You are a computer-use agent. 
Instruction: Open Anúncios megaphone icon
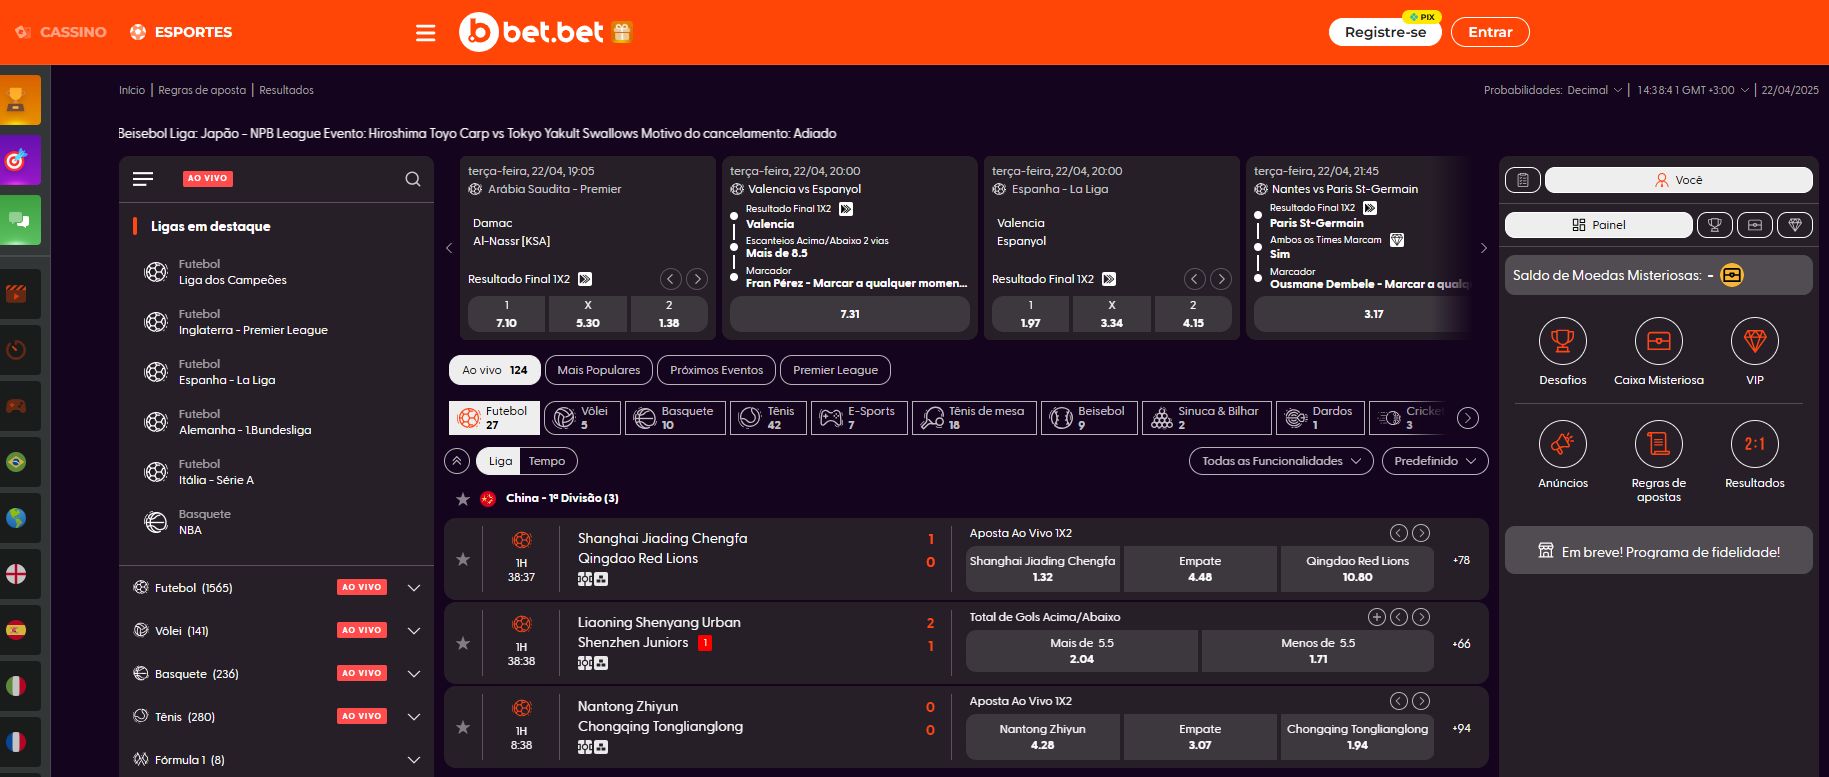tap(1563, 444)
